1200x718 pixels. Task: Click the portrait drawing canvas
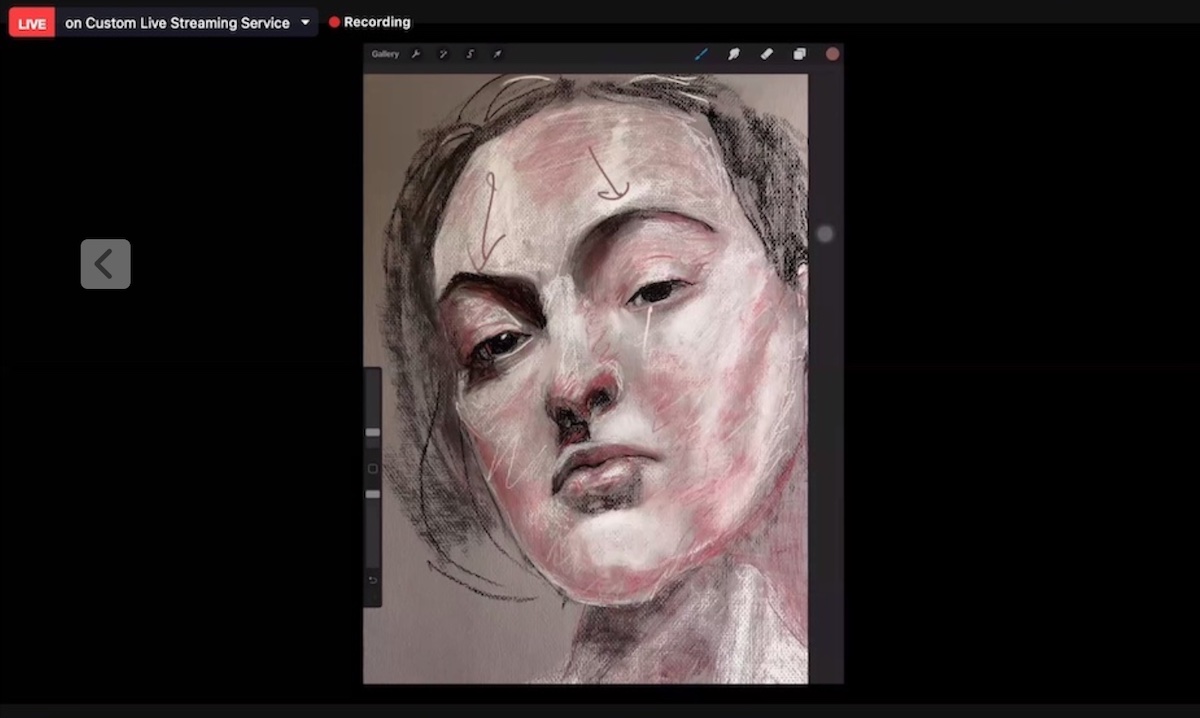585,378
